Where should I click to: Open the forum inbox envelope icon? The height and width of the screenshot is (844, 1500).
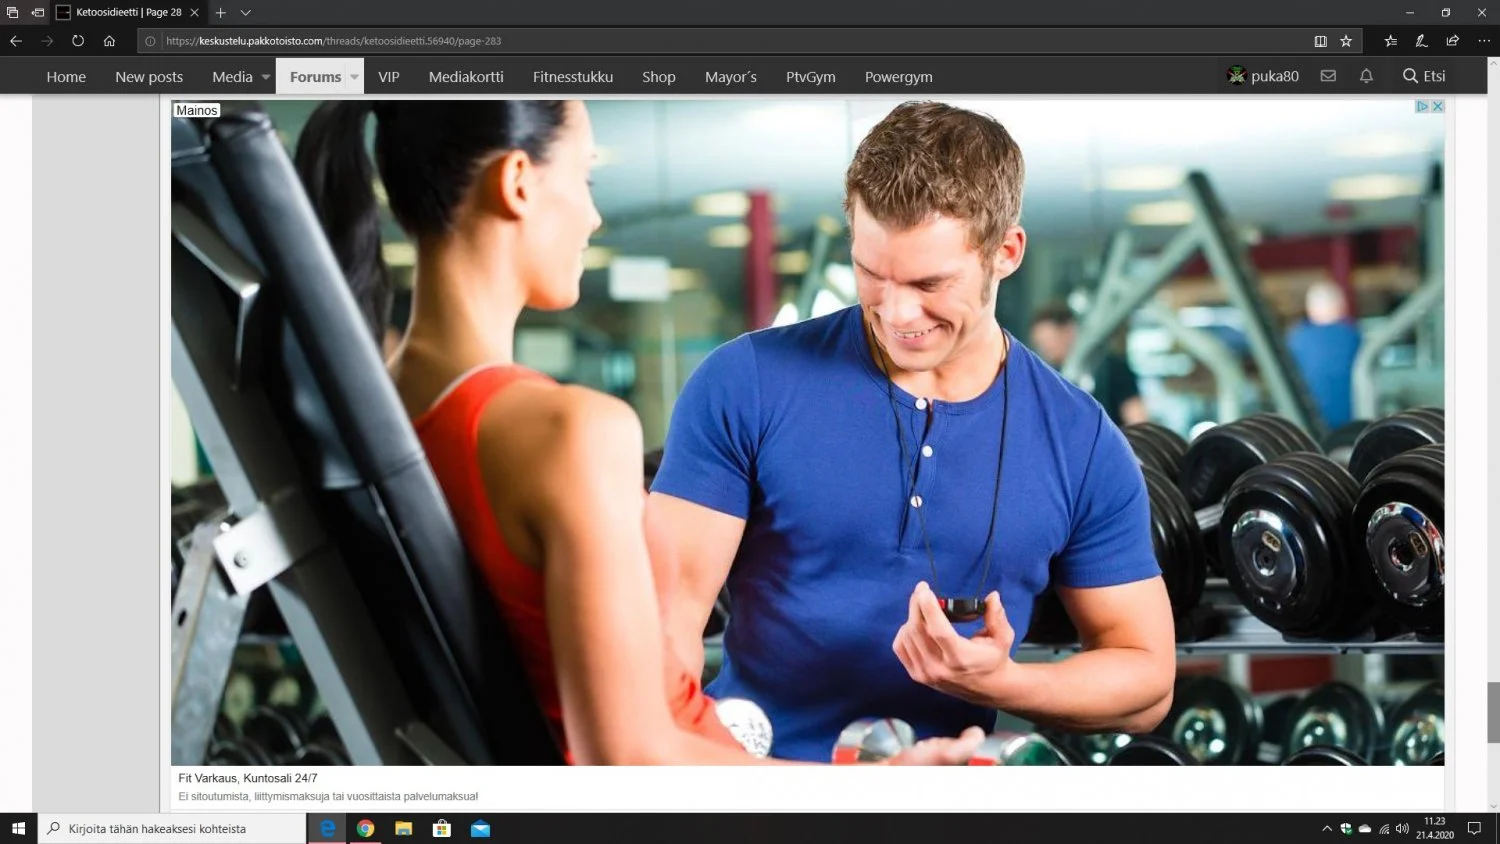tap(1328, 76)
